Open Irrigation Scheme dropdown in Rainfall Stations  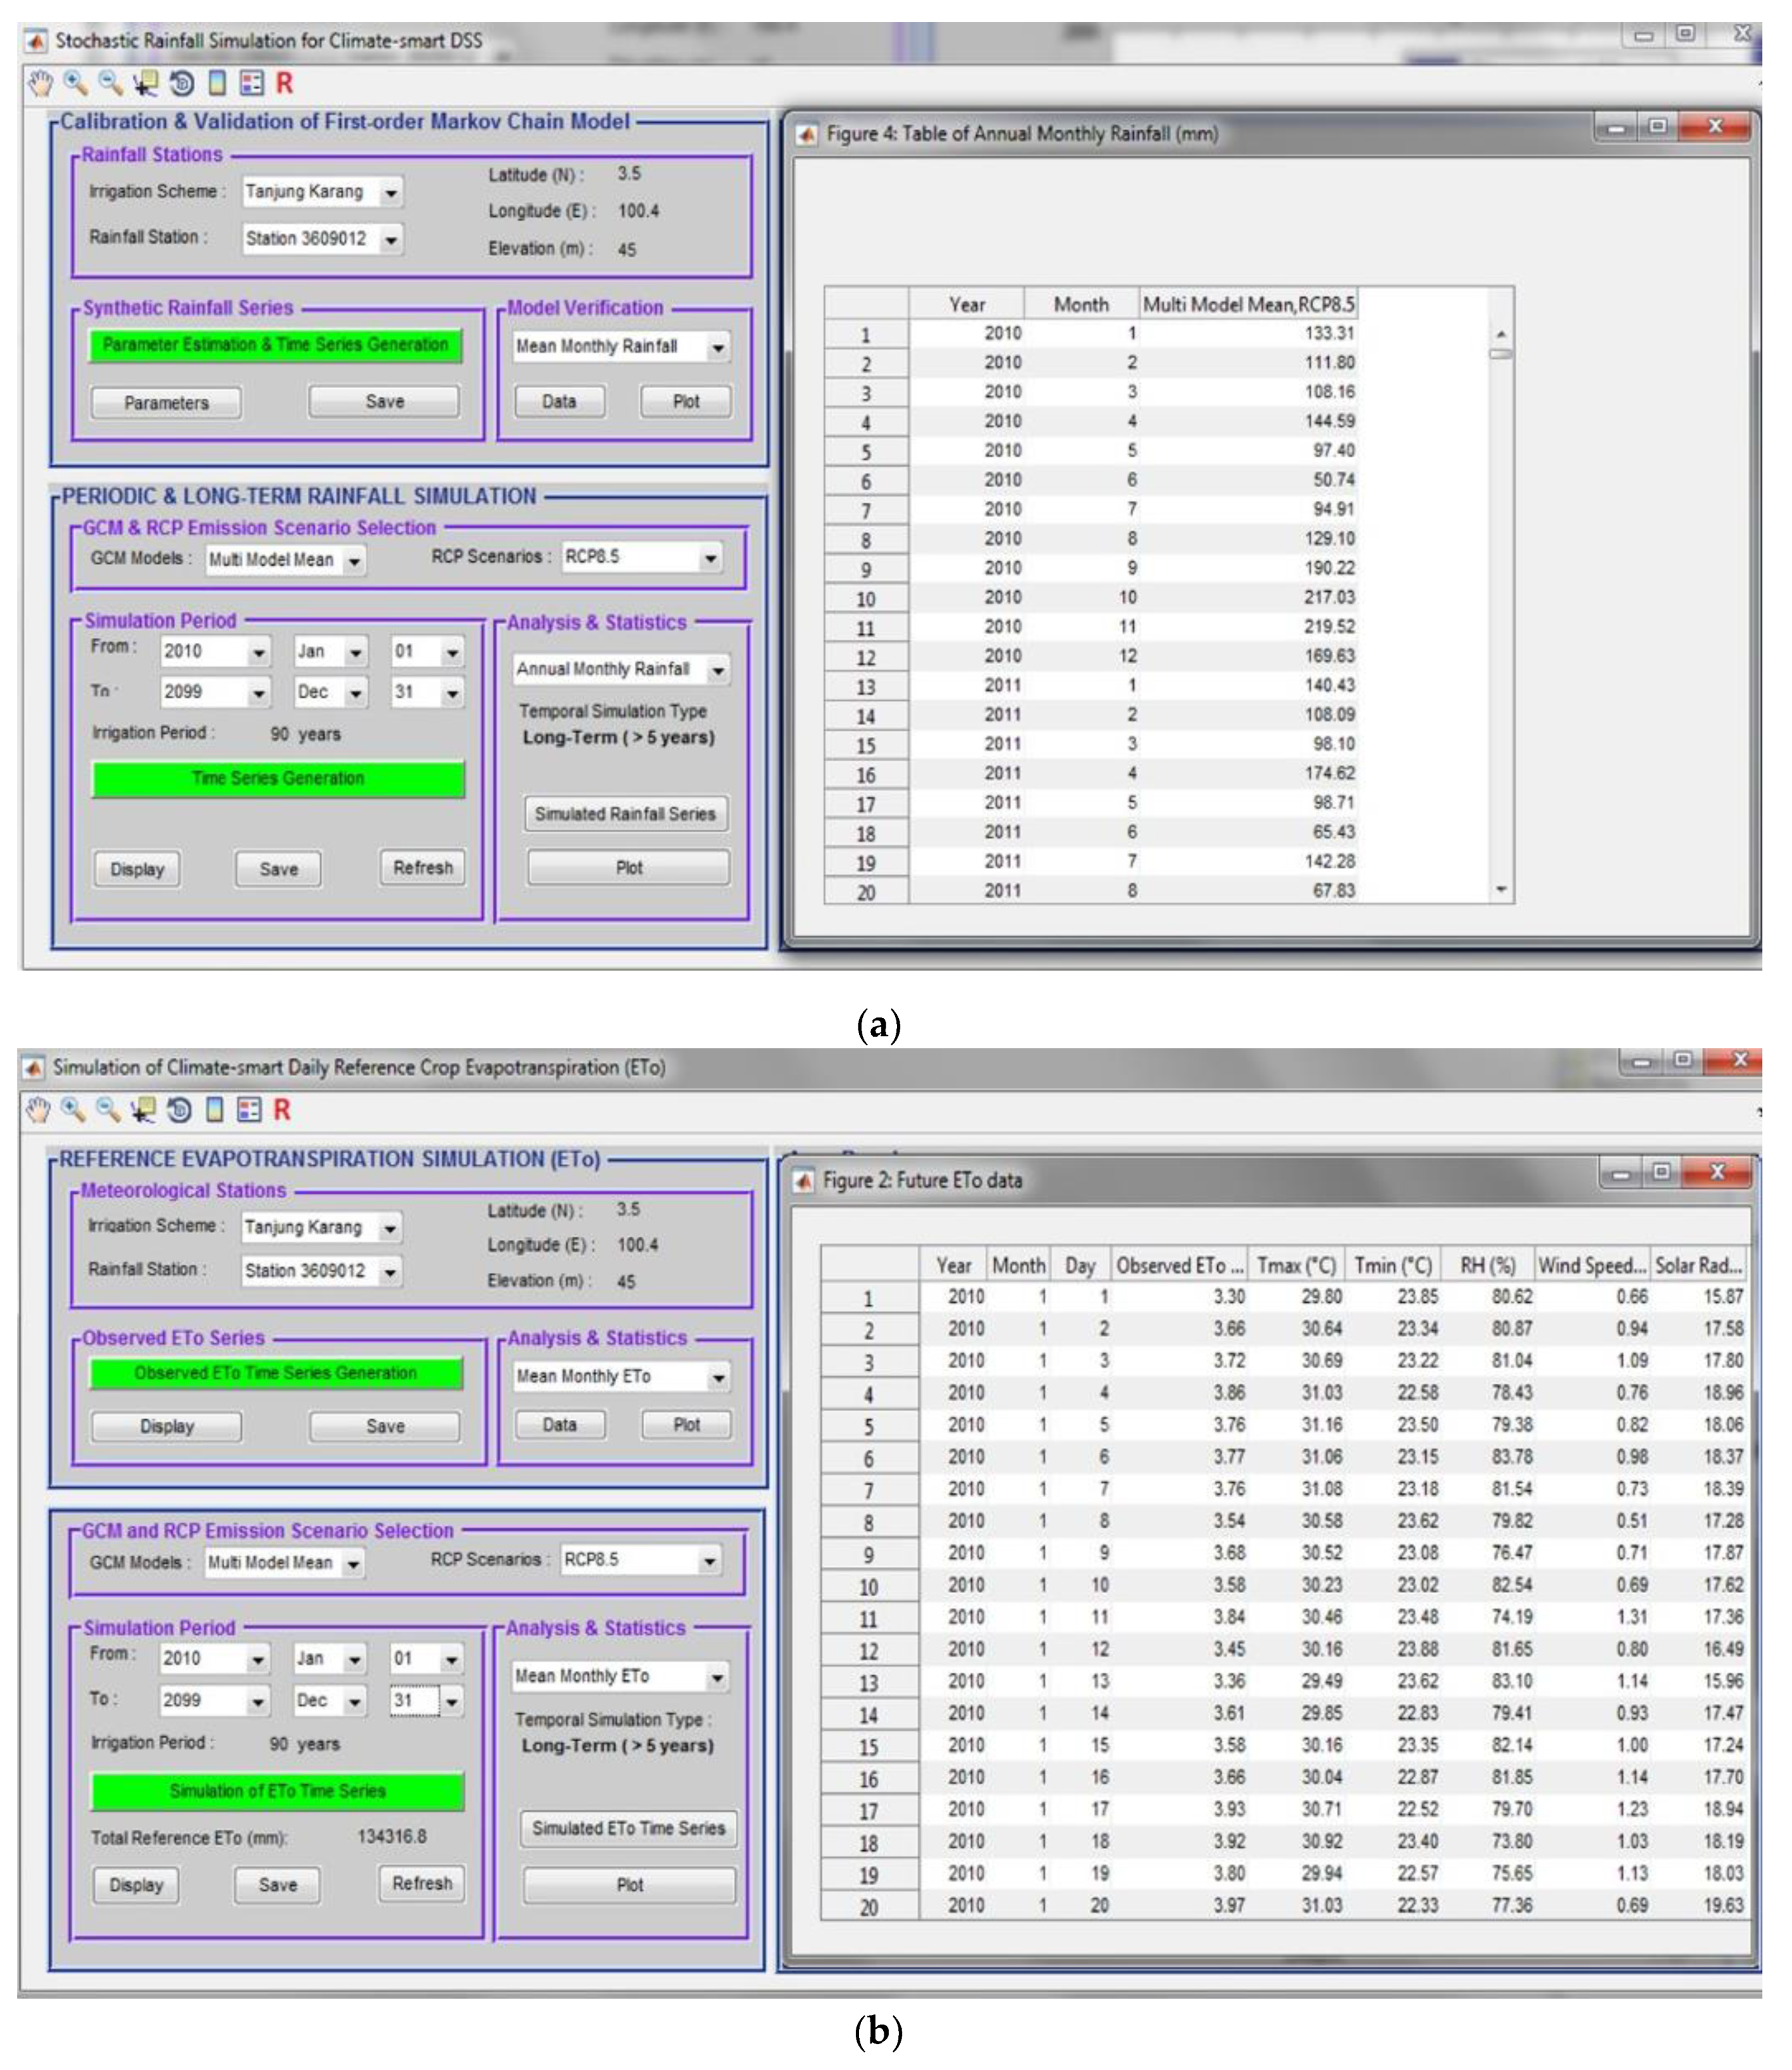(x=391, y=192)
